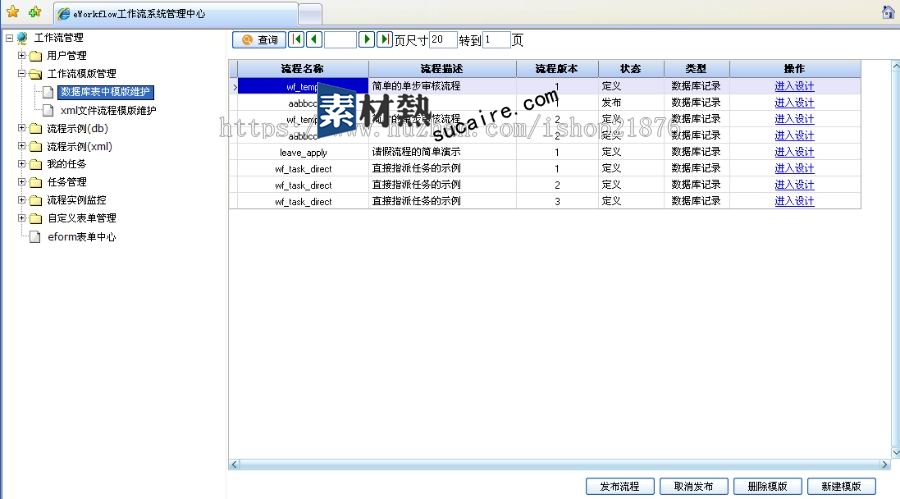Click the 我的任务 folder icon
The image size is (900, 499).
click(36, 165)
